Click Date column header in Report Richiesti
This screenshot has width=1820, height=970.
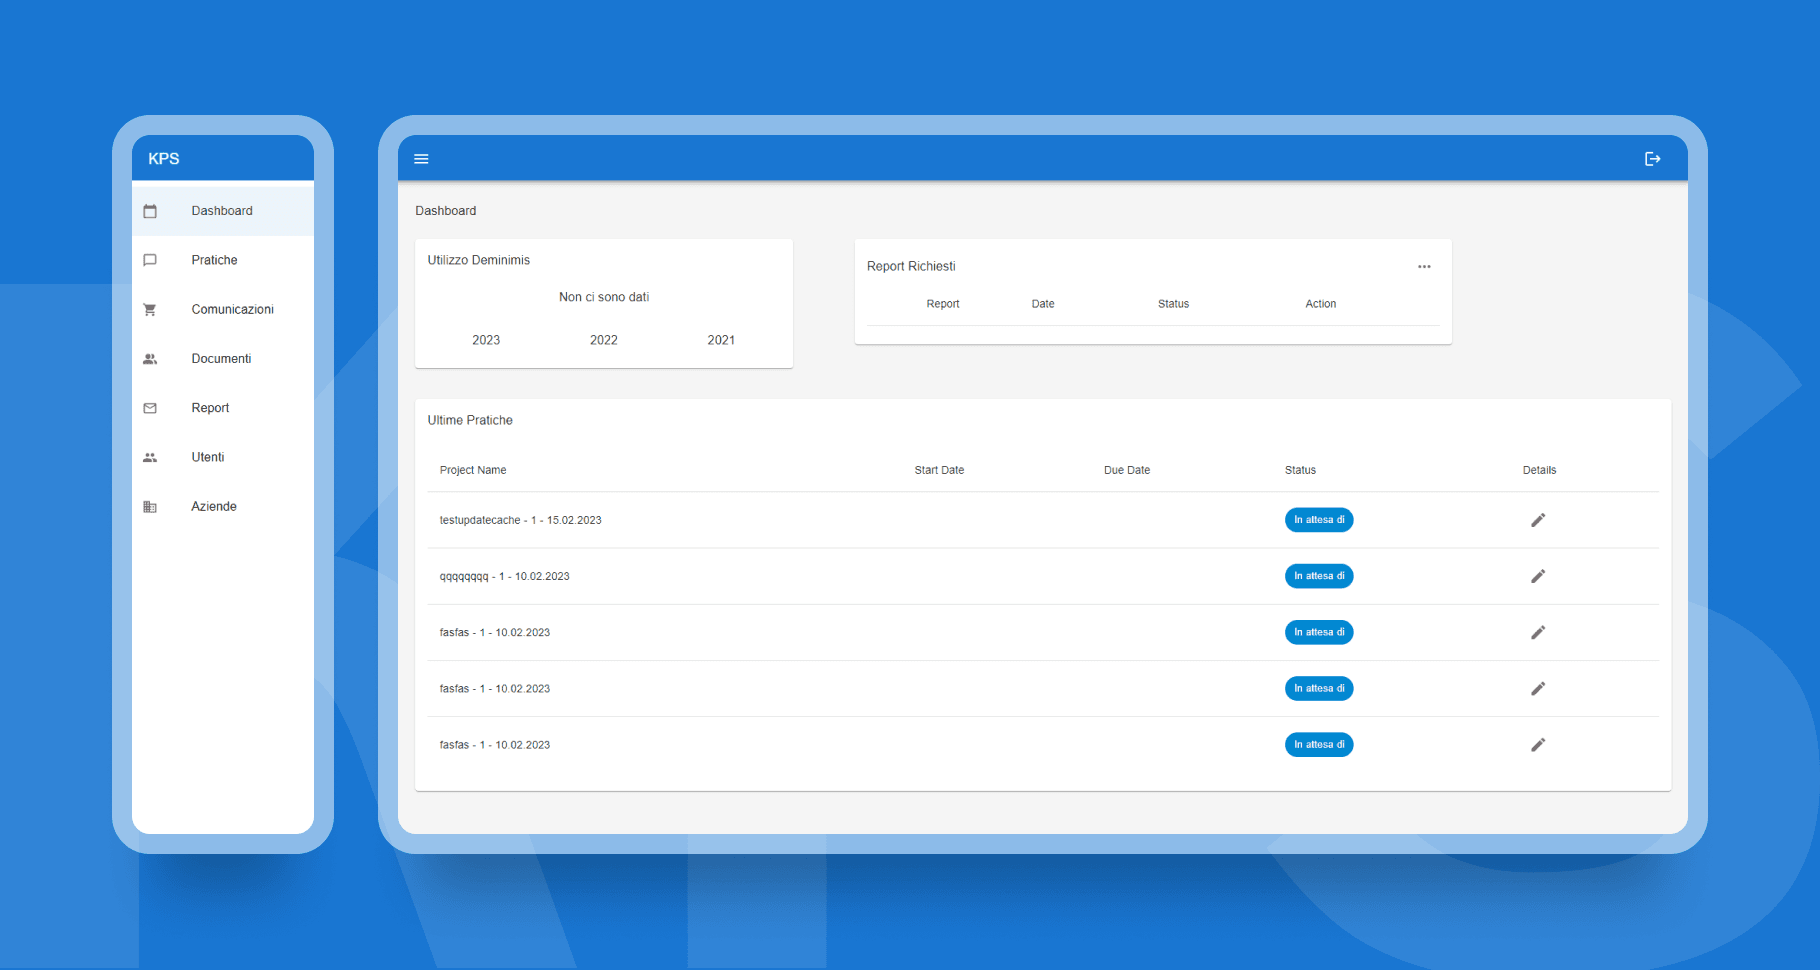click(x=1043, y=304)
